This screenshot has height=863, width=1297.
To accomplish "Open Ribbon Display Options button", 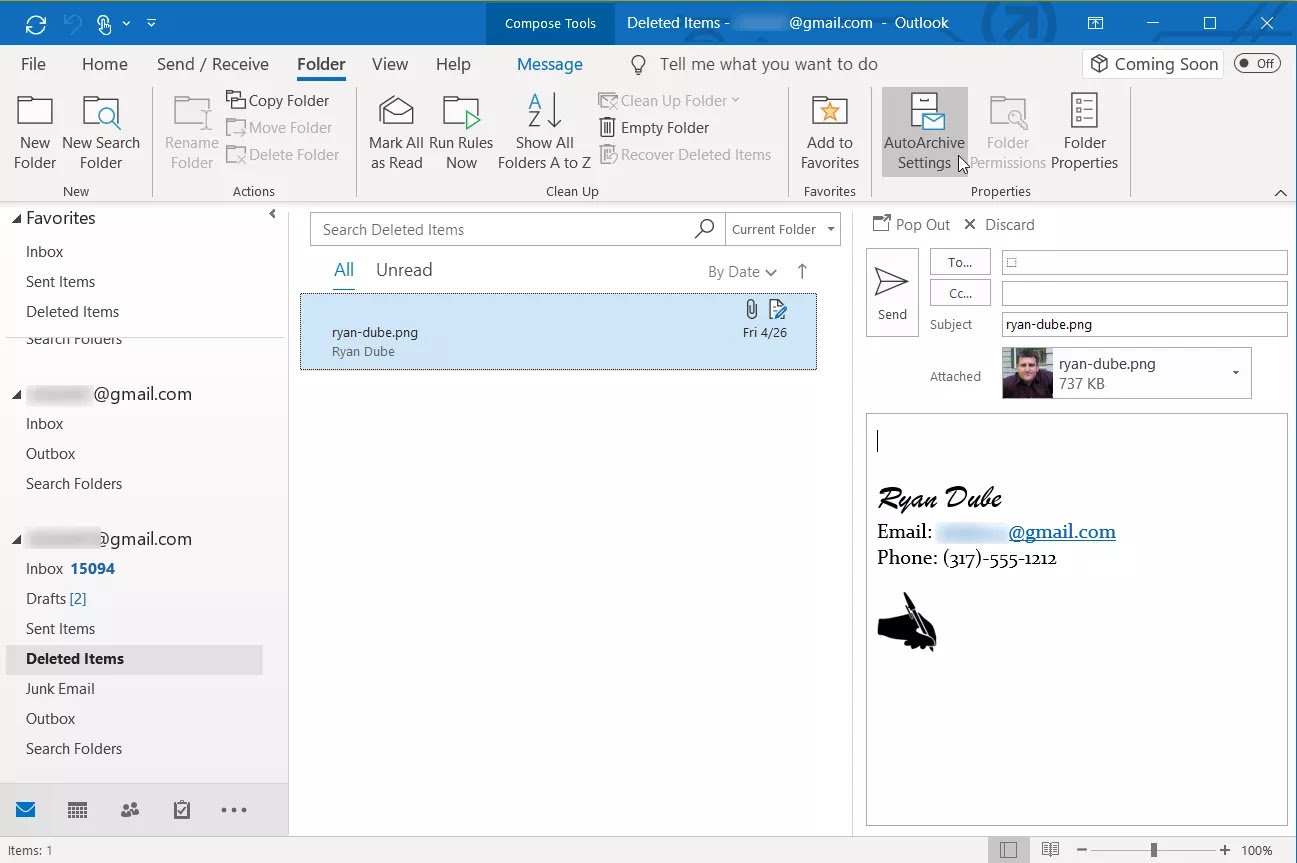I will pyautogui.click(x=1096, y=23).
